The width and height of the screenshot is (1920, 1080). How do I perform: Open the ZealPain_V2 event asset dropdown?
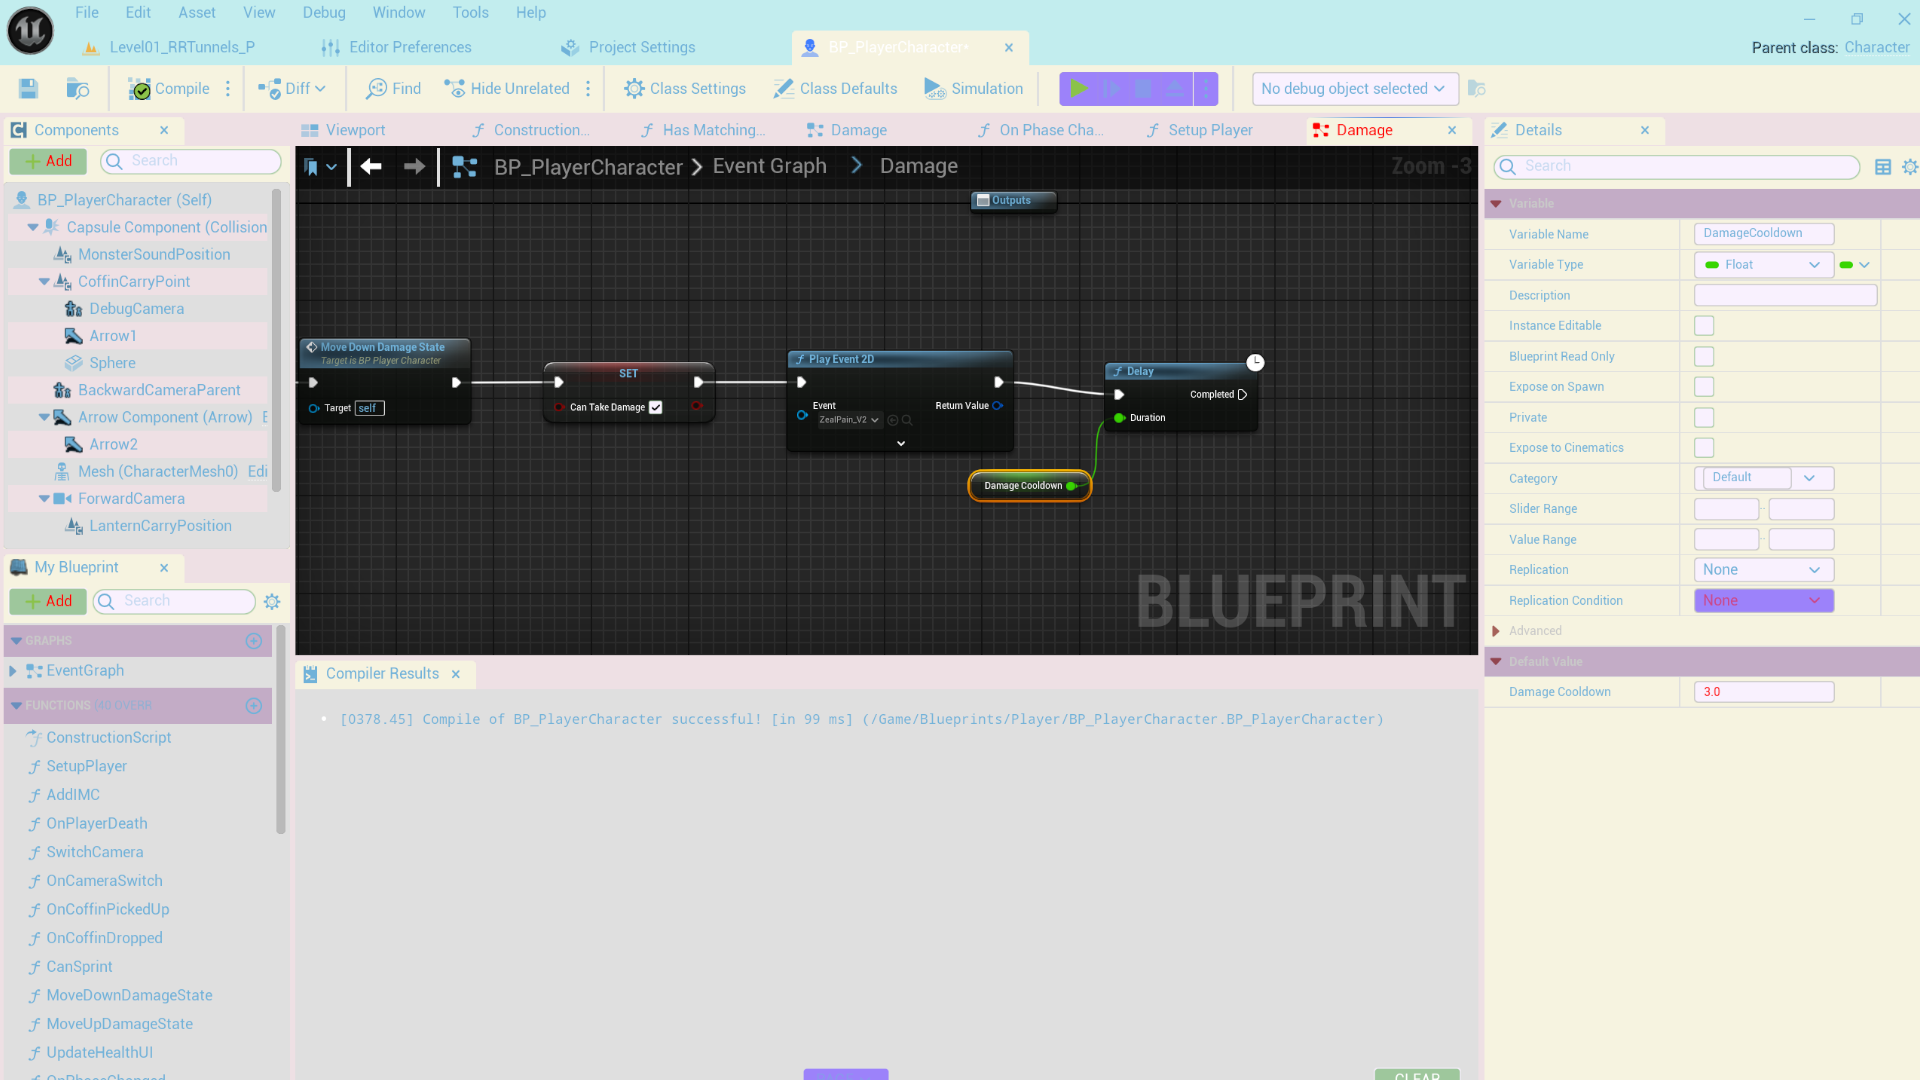[849, 420]
